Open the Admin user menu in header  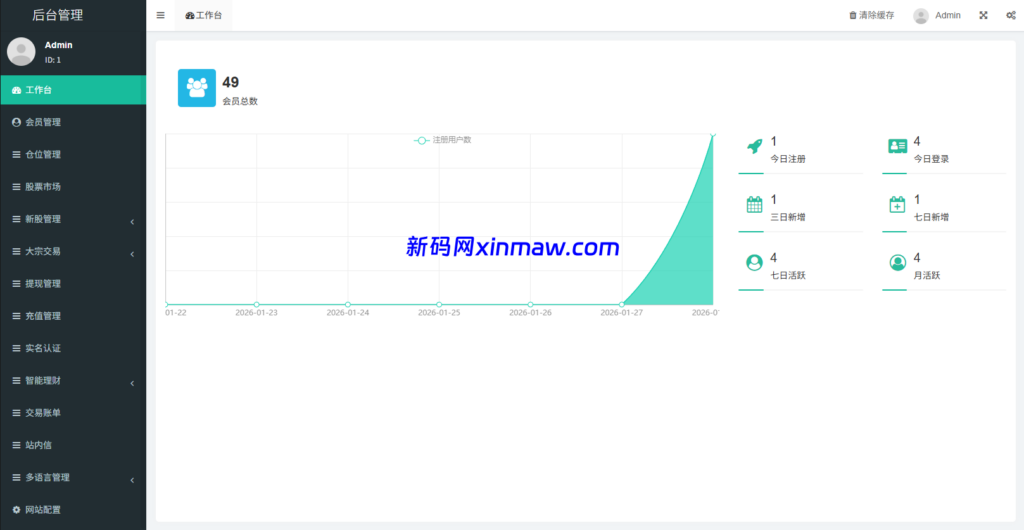click(936, 16)
